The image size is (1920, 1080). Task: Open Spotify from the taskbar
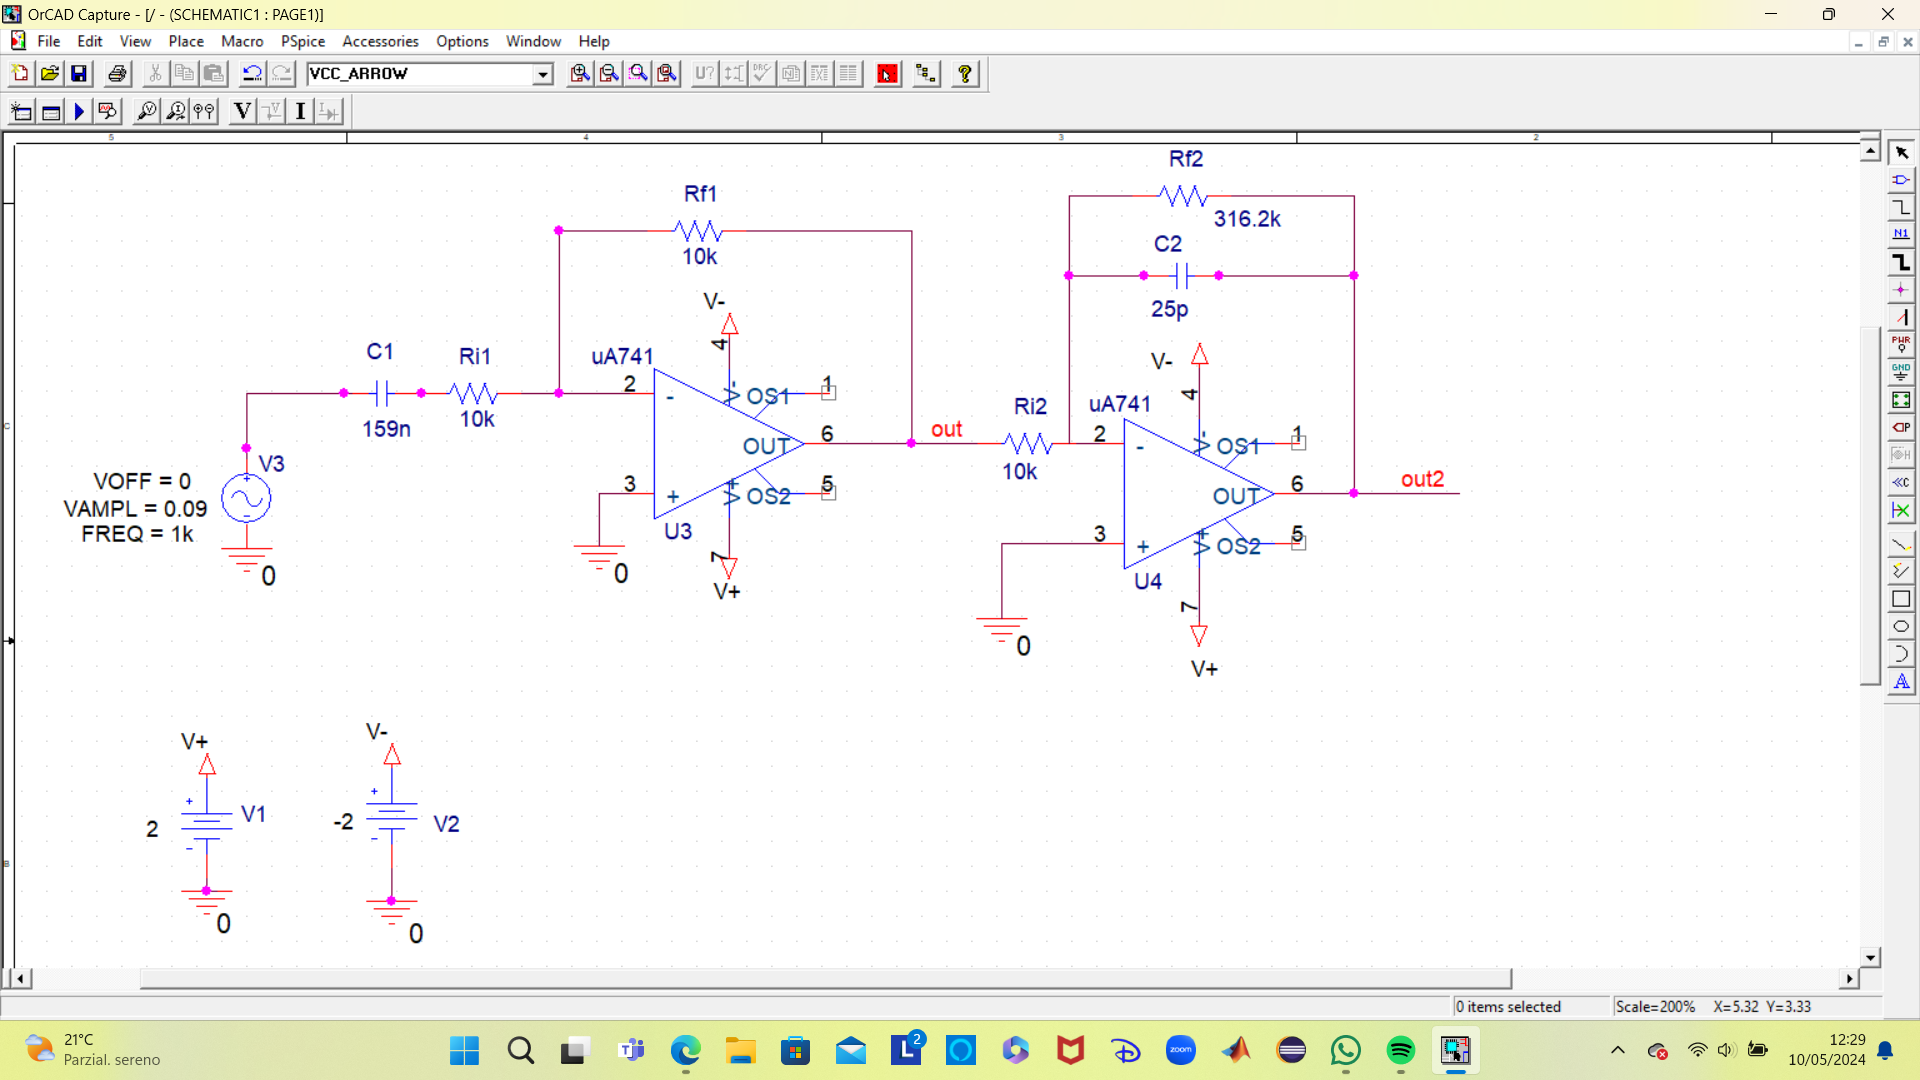click(x=1400, y=1050)
